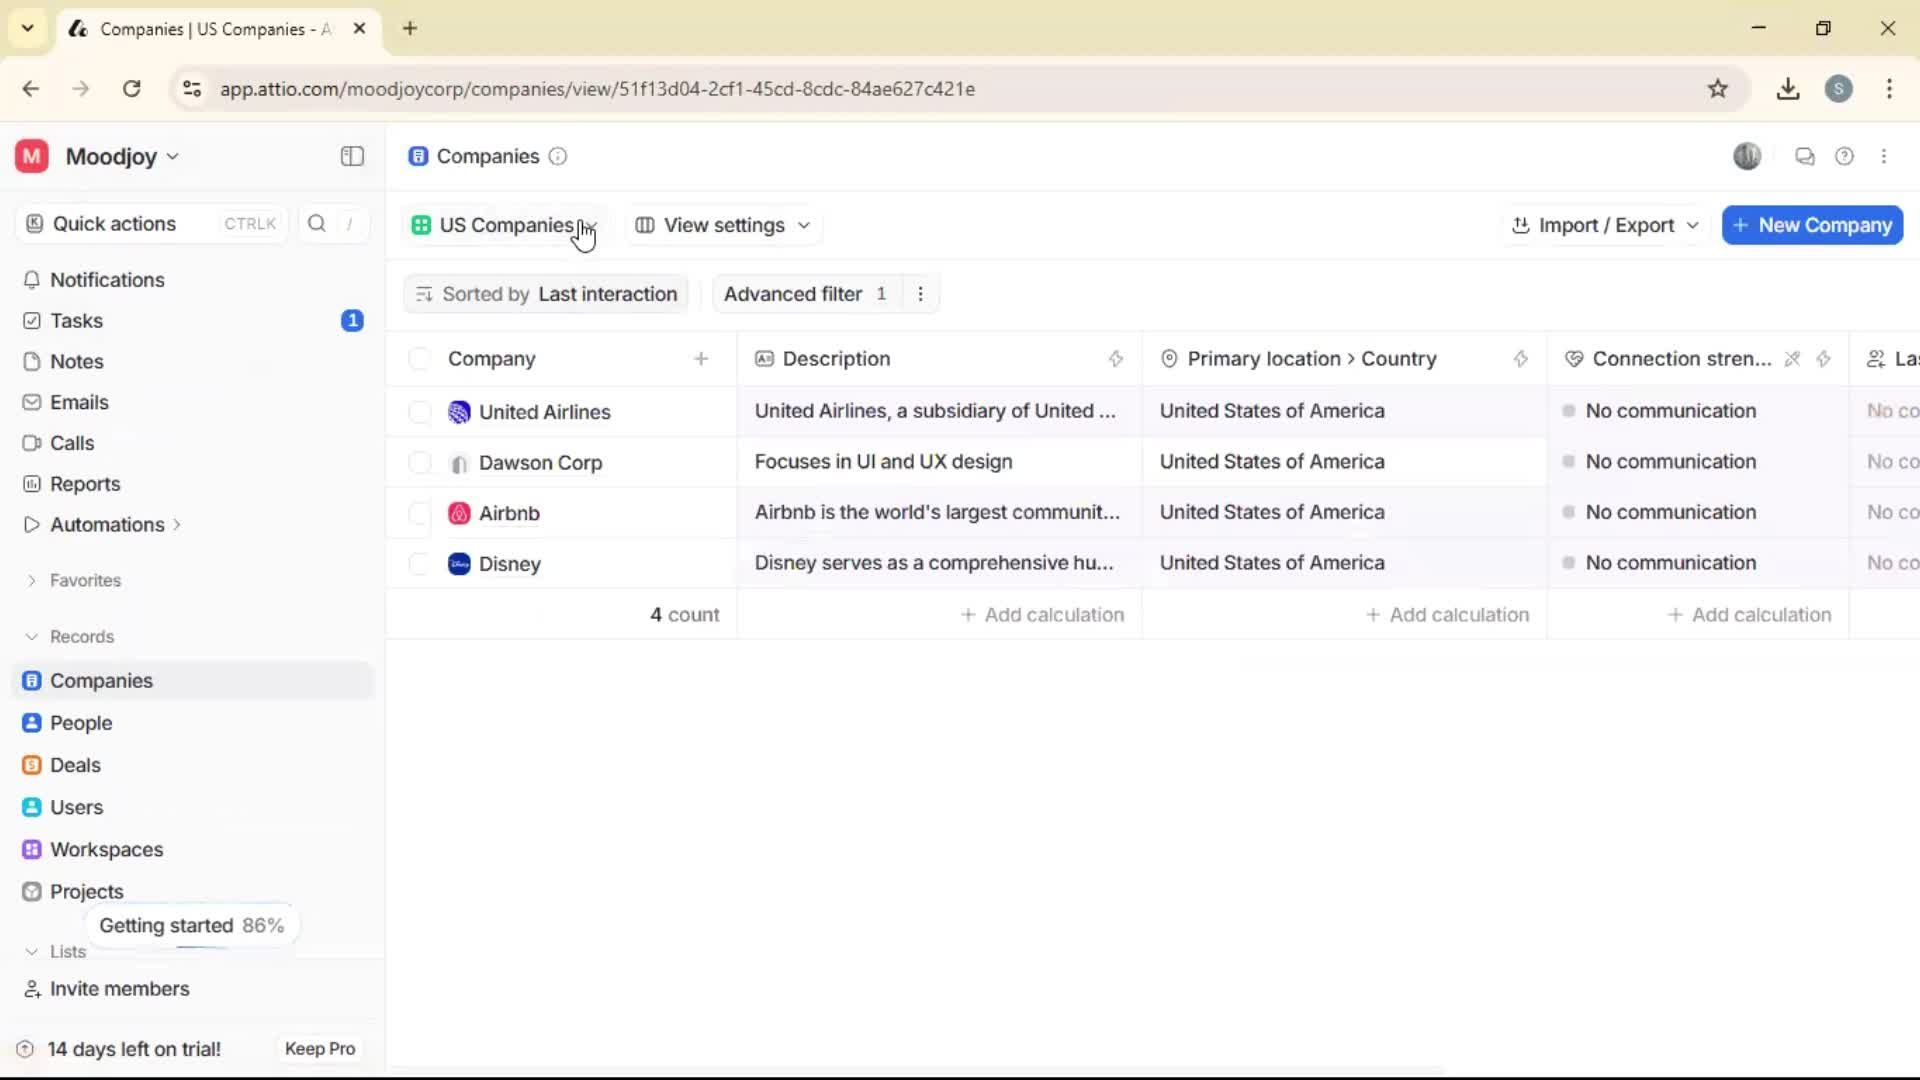The width and height of the screenshot is (1920, 1080).
Task: Go back in browser history
Action: (31, 89)
